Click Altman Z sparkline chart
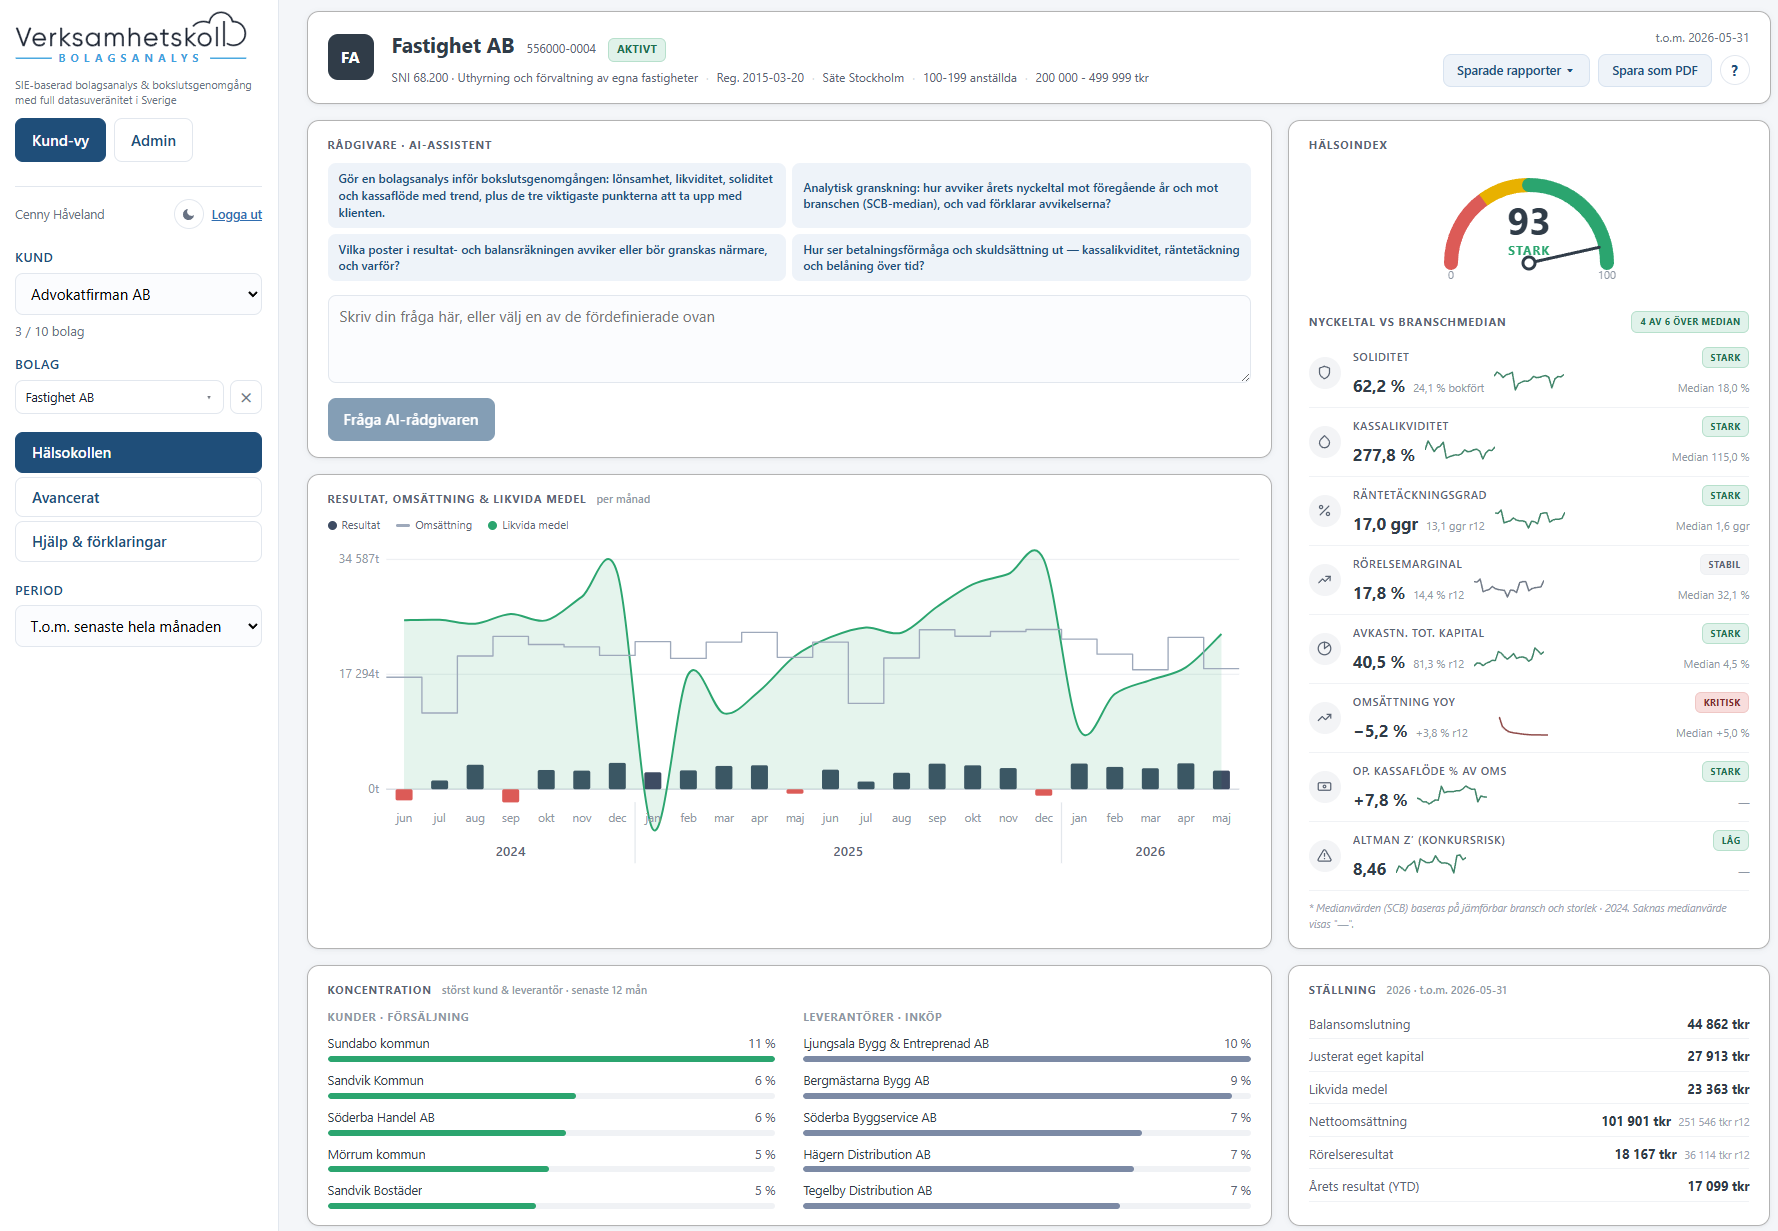 coord(1431,864)
